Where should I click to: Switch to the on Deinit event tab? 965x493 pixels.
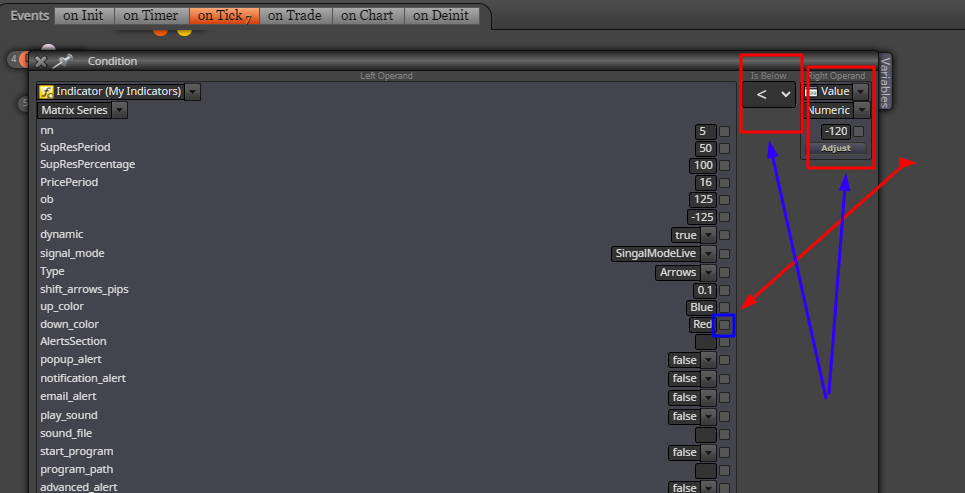[441, 15]
